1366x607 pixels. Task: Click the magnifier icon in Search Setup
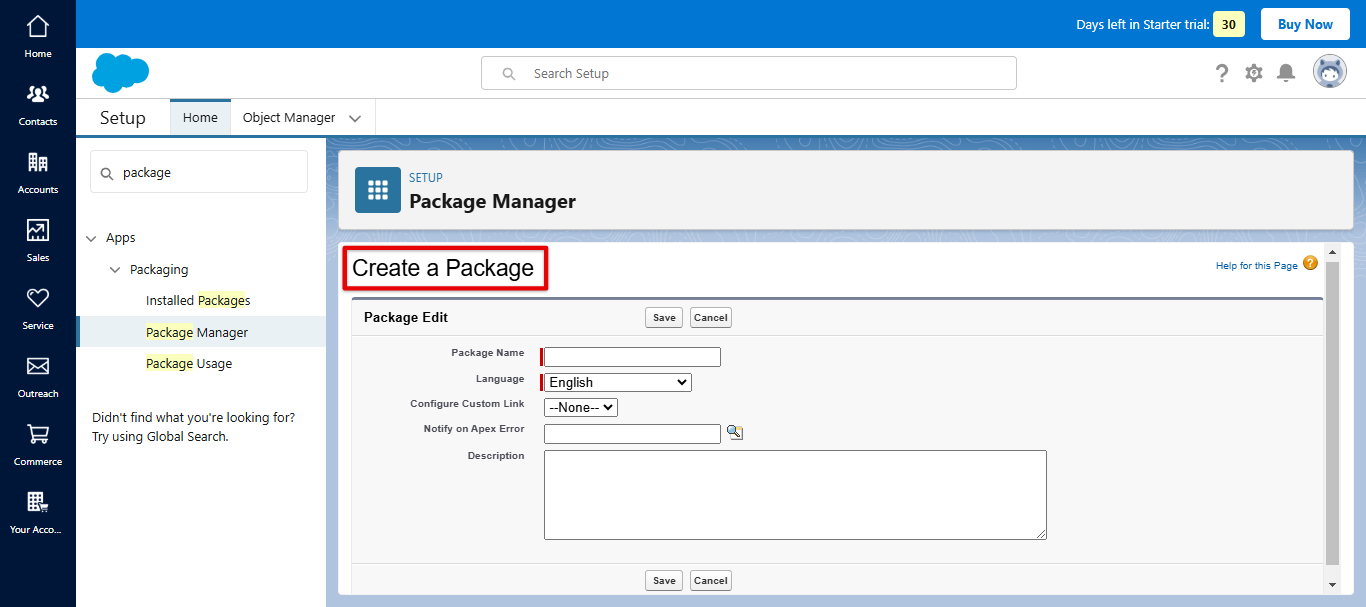[x=509, y=74]
